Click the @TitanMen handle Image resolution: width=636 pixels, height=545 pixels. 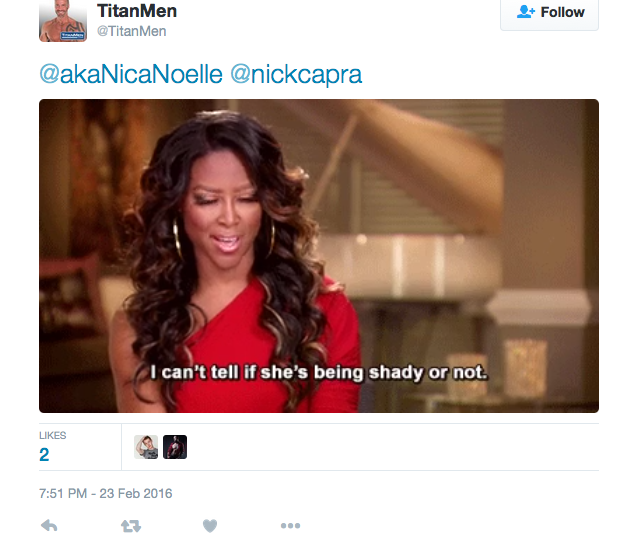pos(131,31)
